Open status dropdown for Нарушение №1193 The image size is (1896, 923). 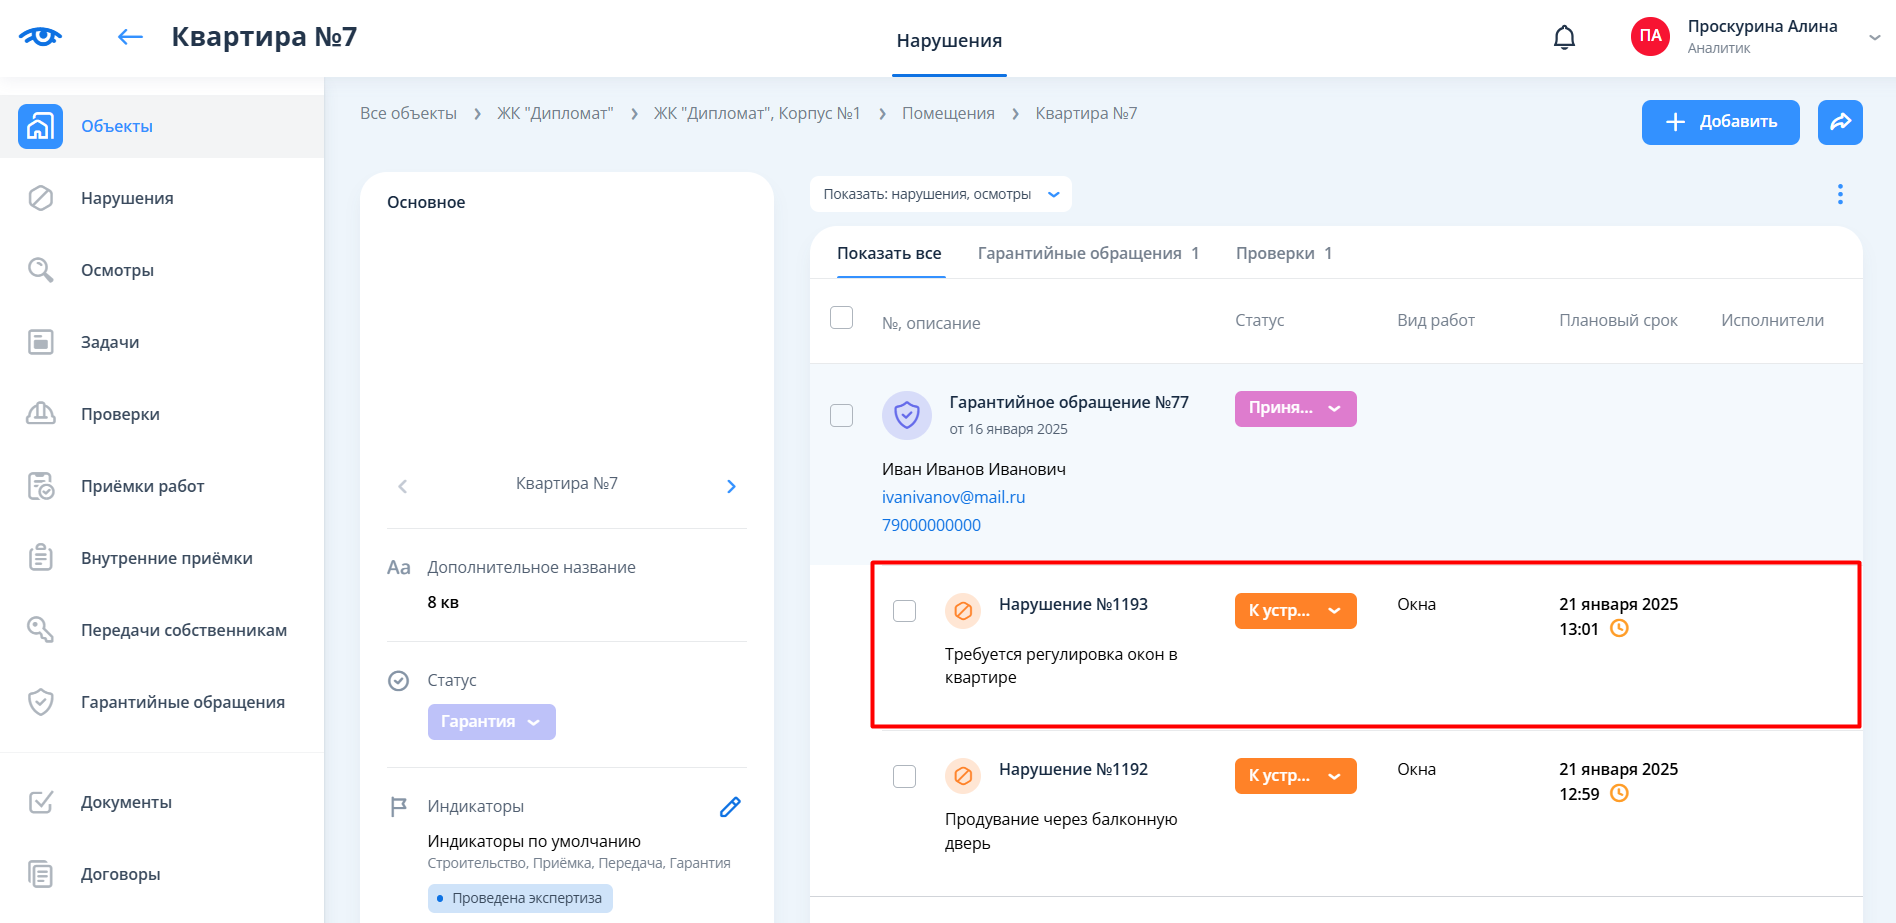point(1295,611)
